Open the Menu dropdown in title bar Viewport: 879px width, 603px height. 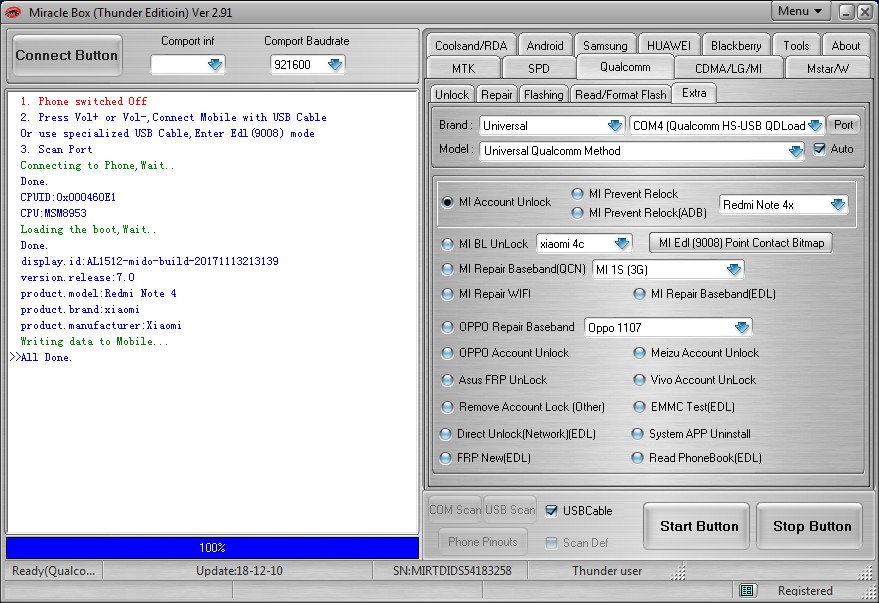click(x=800, y=11)
